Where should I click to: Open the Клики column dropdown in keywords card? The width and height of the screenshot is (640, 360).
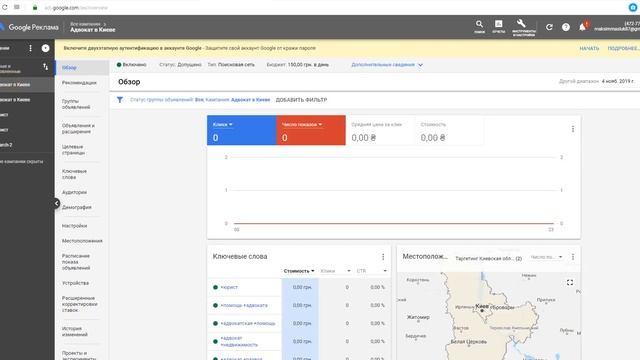[336, 271]
